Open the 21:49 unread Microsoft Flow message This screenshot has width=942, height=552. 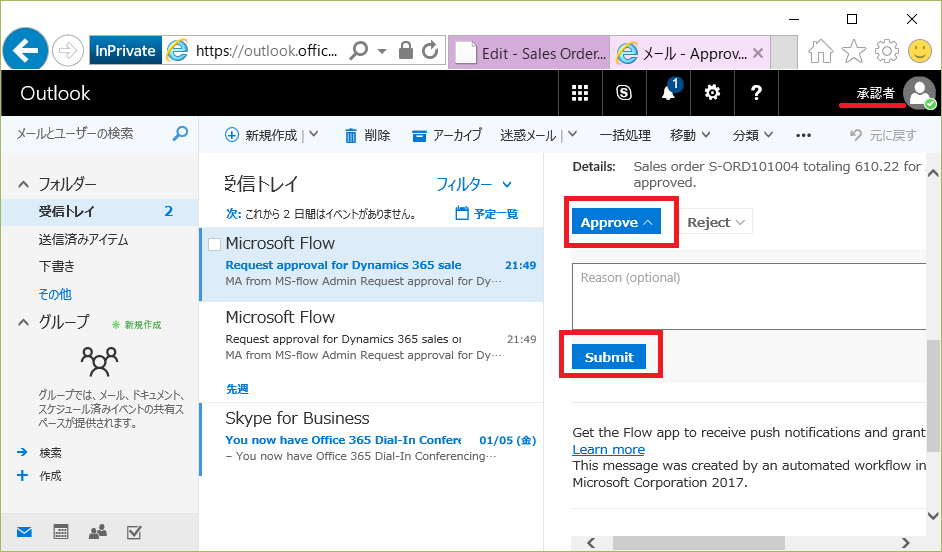[x=371, y=264]
